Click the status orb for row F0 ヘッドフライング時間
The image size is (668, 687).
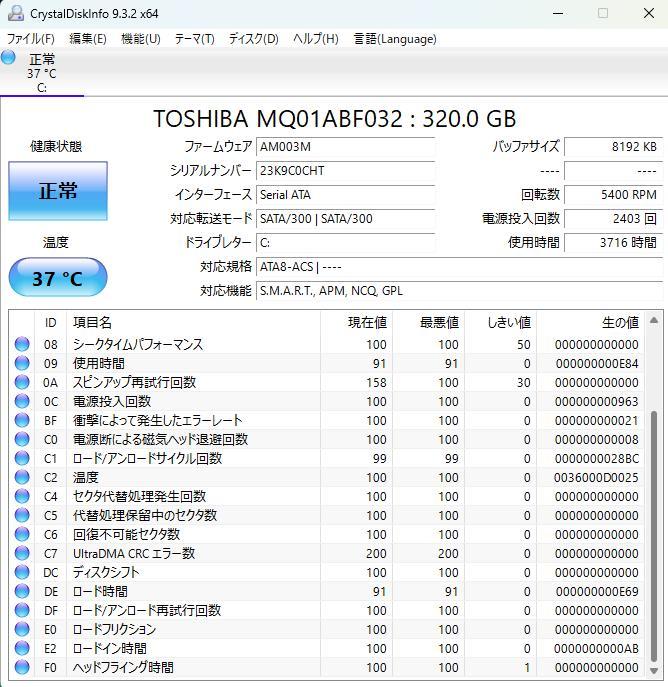click(x=22, y=667)
